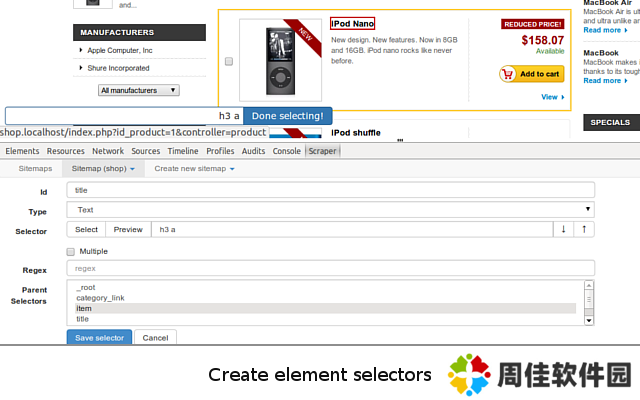Enable the Multiple checkbox

71,251
